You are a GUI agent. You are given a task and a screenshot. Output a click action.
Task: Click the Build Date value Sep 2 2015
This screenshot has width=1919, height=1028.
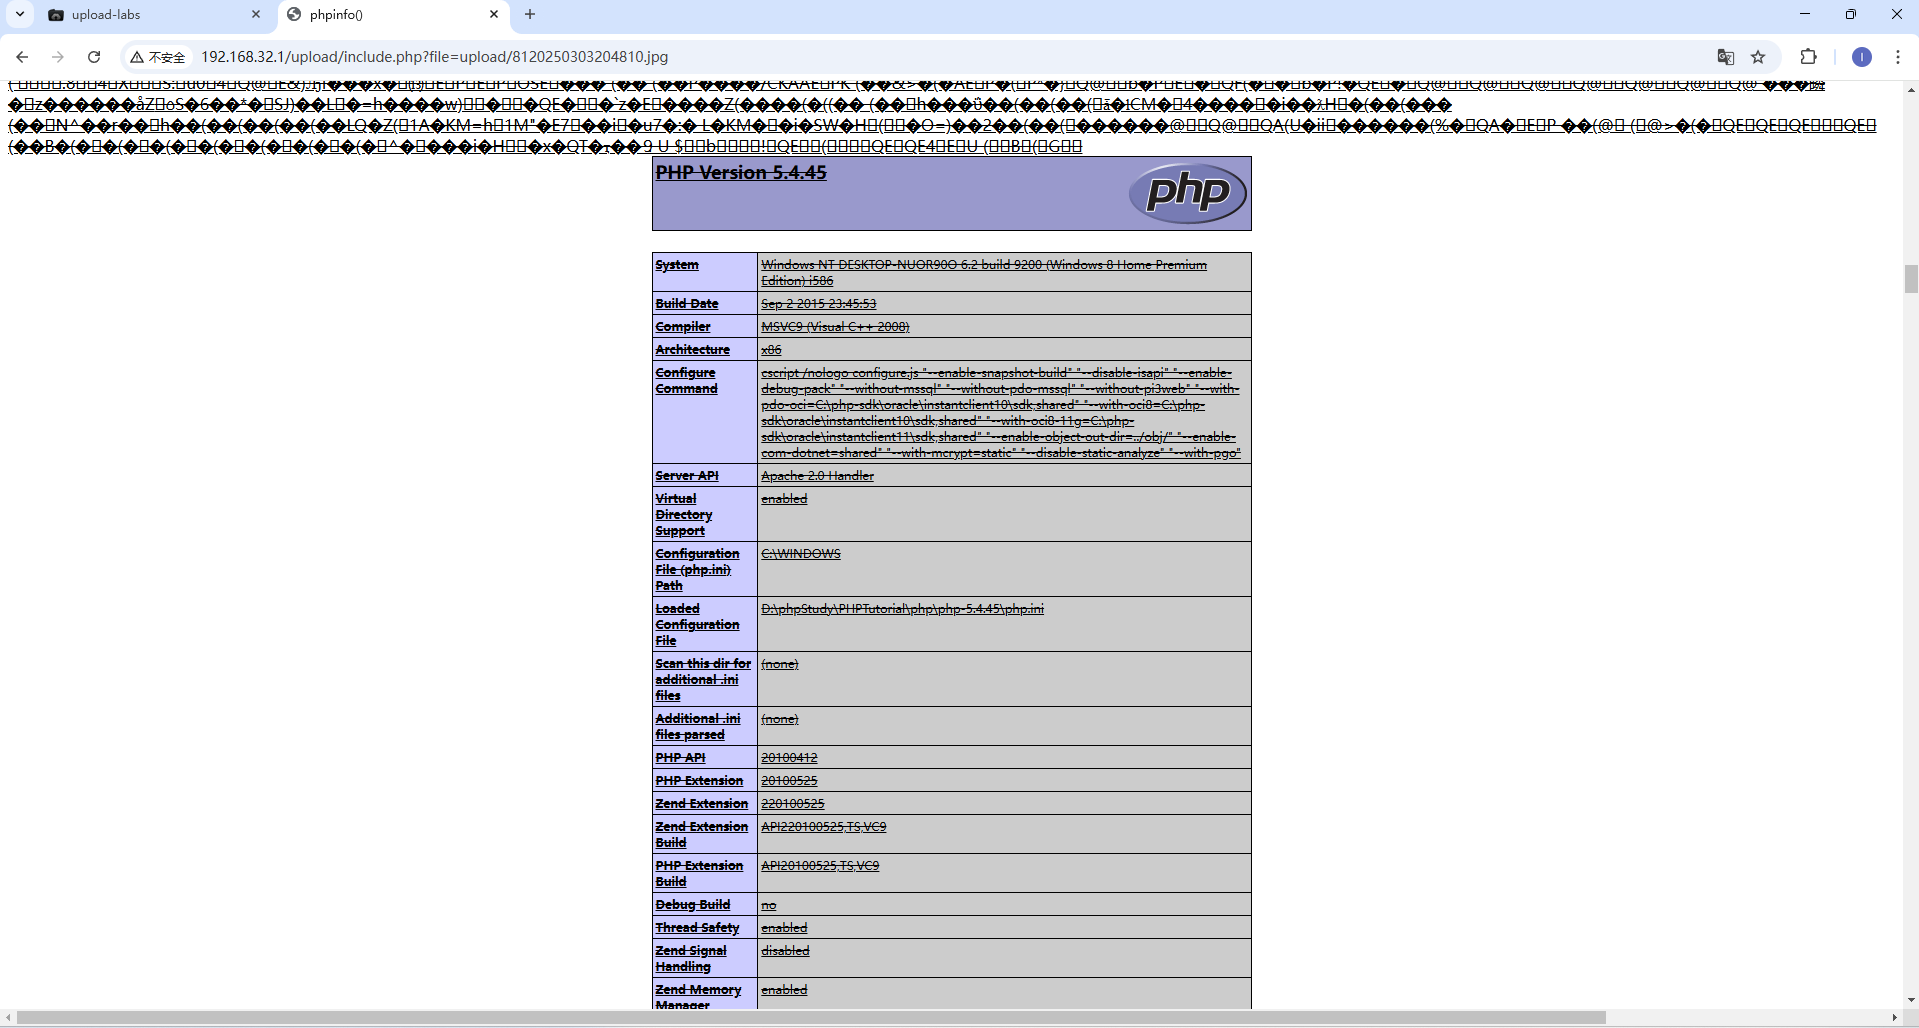click(818, 304)
